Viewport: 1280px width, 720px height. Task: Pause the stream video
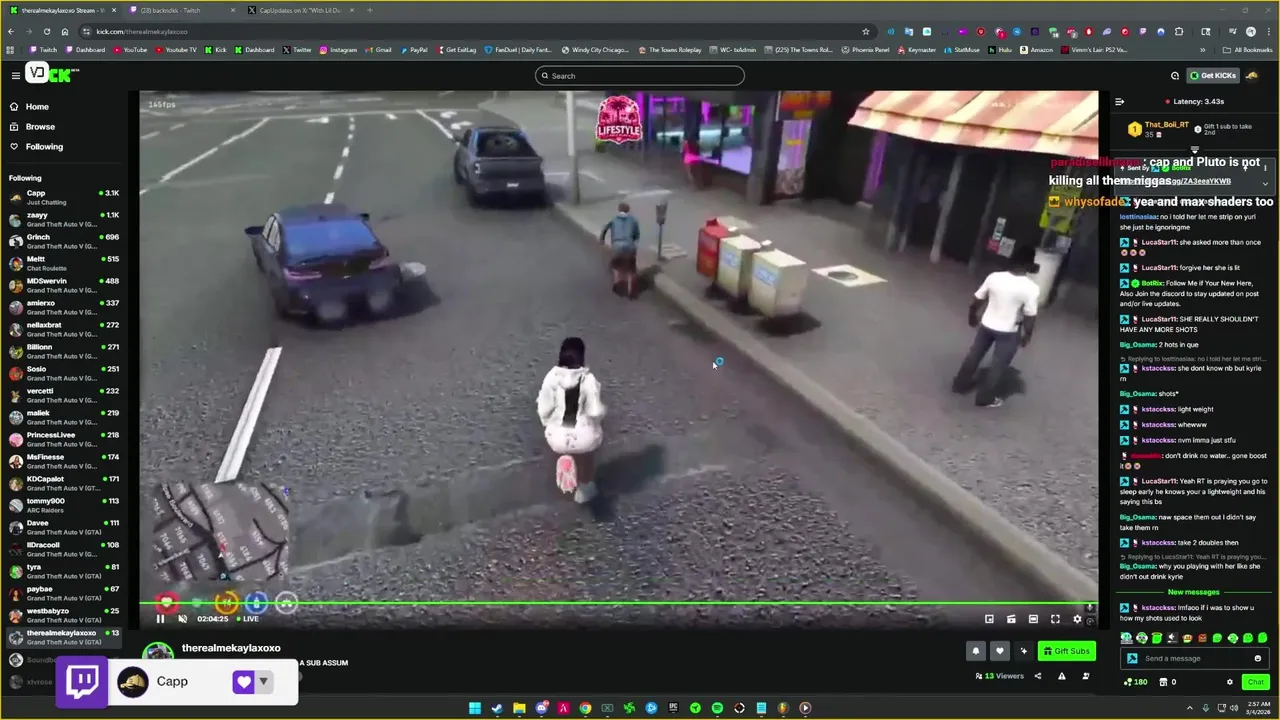pyautogui.click(x=160, y=619)
